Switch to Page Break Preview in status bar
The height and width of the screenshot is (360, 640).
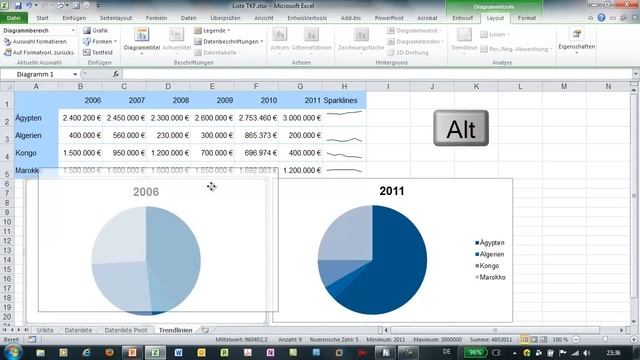click(x=543, y=339)
